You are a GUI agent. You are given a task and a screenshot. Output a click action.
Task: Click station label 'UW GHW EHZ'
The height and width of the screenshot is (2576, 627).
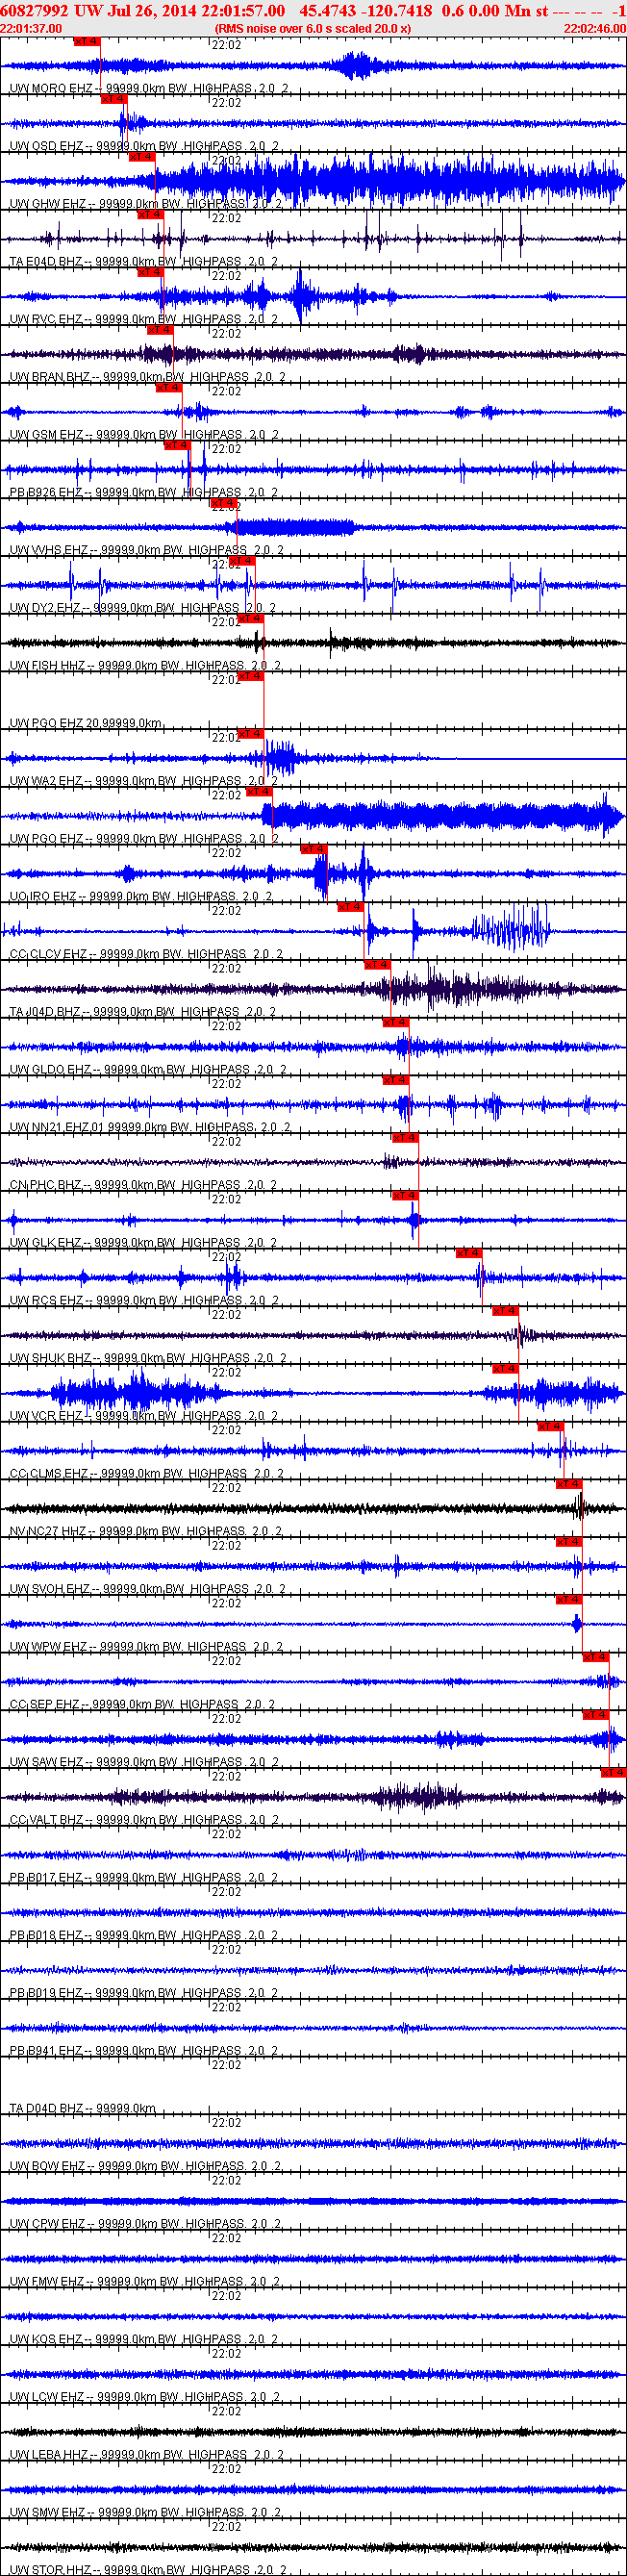click(x=48, y=204)
